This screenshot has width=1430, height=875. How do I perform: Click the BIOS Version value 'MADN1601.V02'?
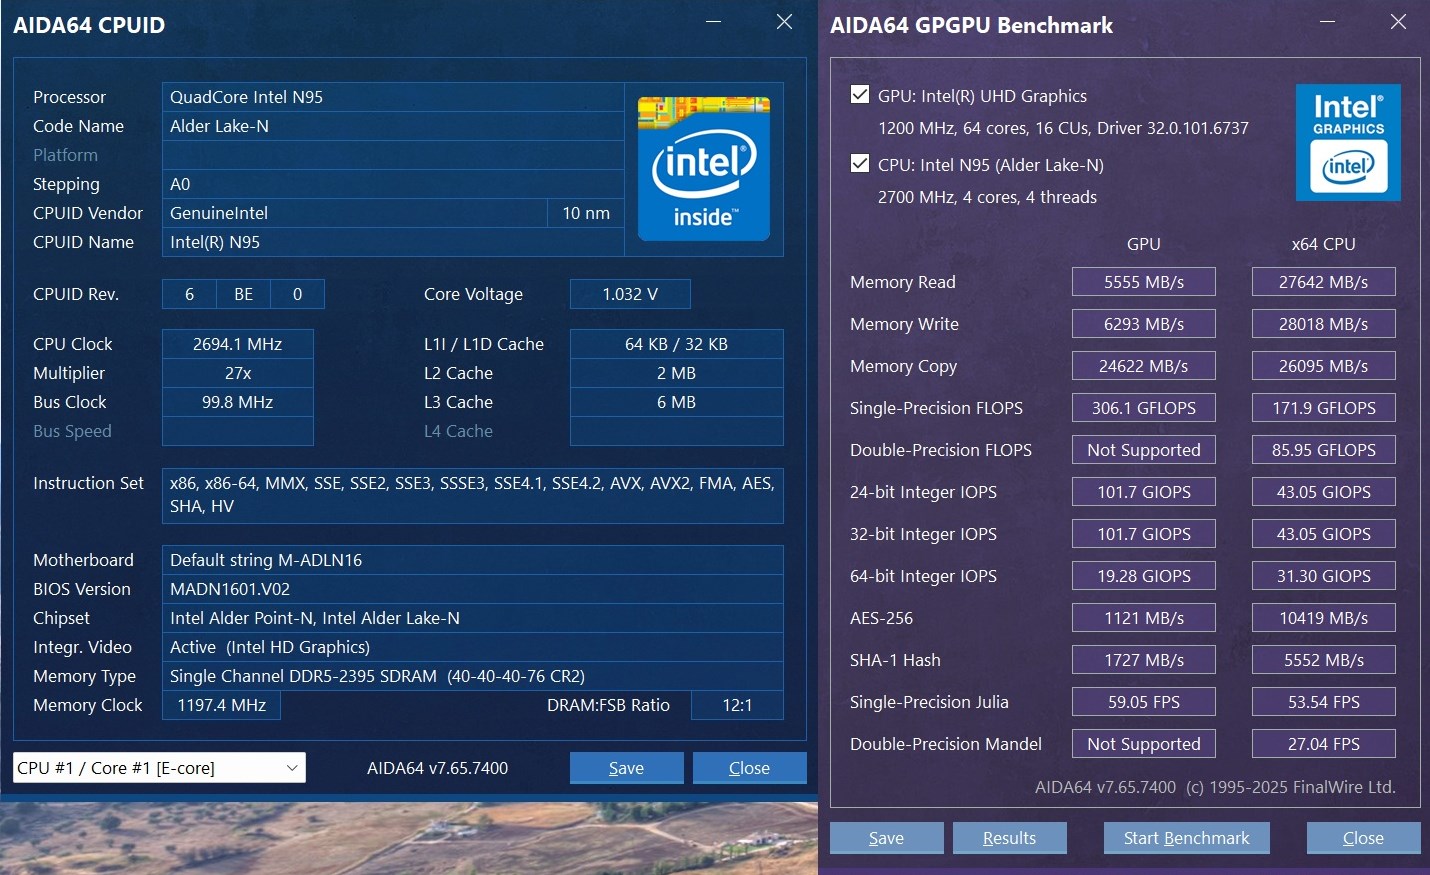point(473,589)
